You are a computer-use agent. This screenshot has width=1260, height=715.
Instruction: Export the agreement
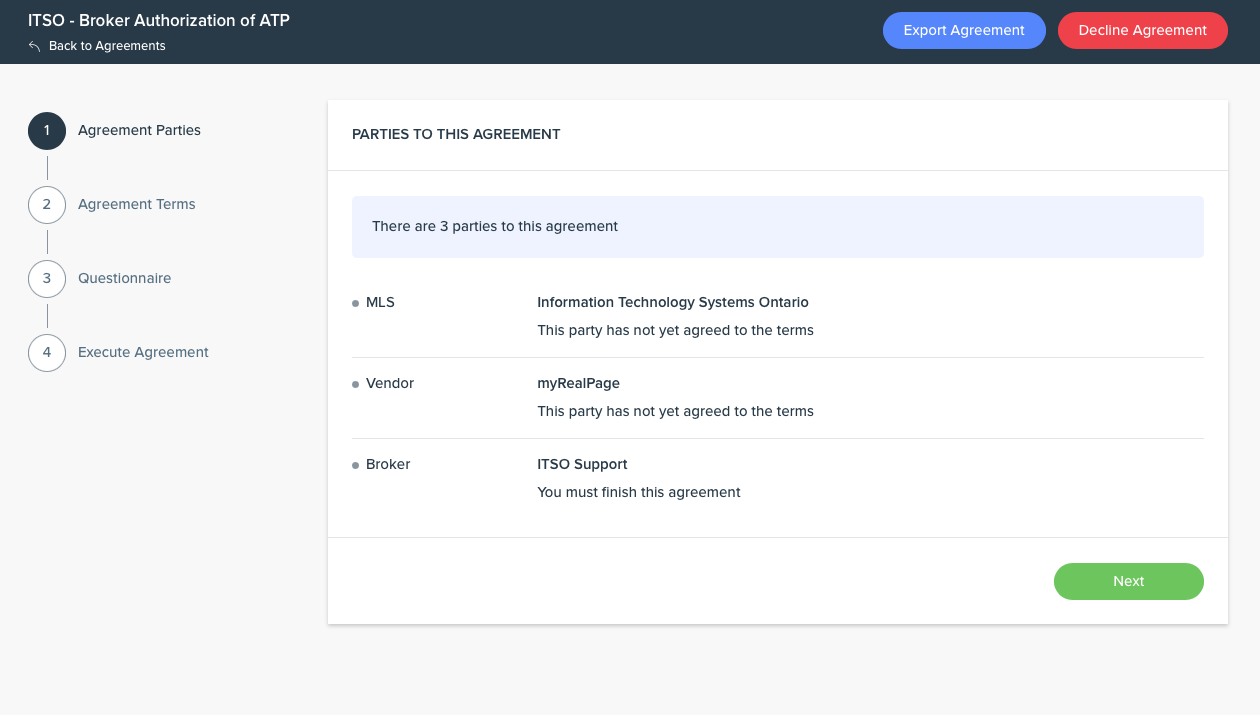coord(963,30)
